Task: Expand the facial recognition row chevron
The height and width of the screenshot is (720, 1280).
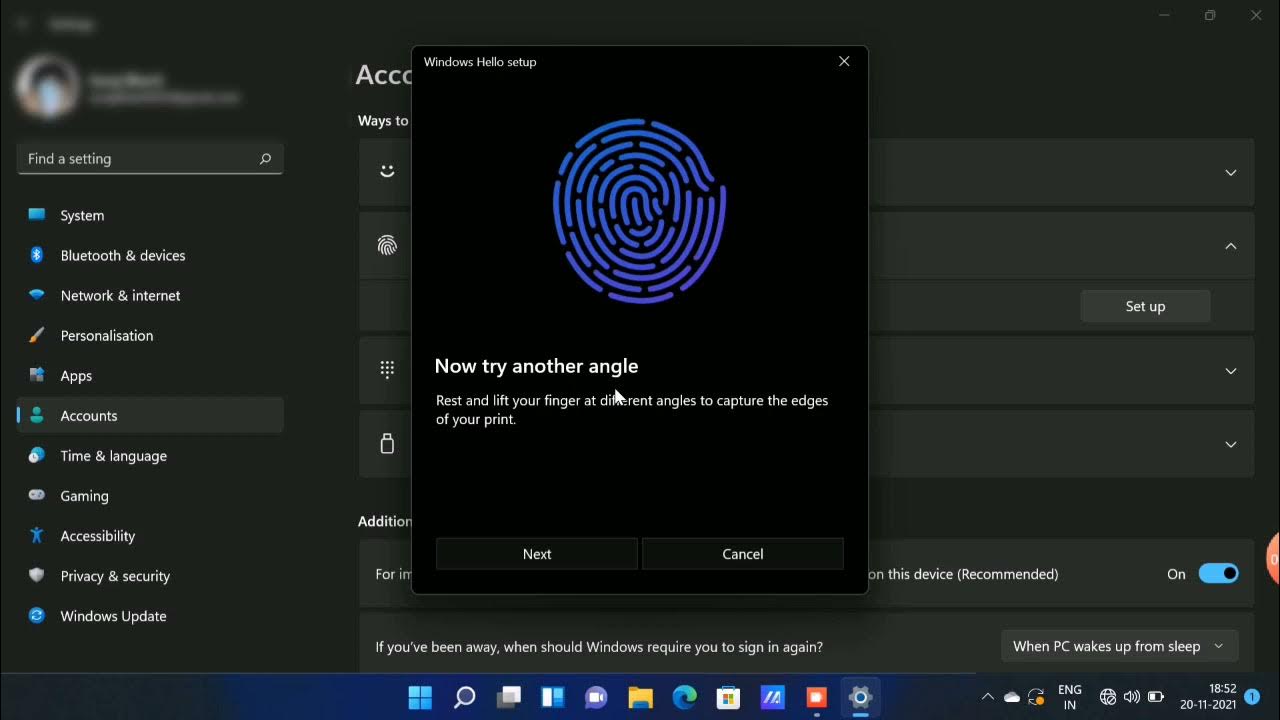Action: point(1231,172)
